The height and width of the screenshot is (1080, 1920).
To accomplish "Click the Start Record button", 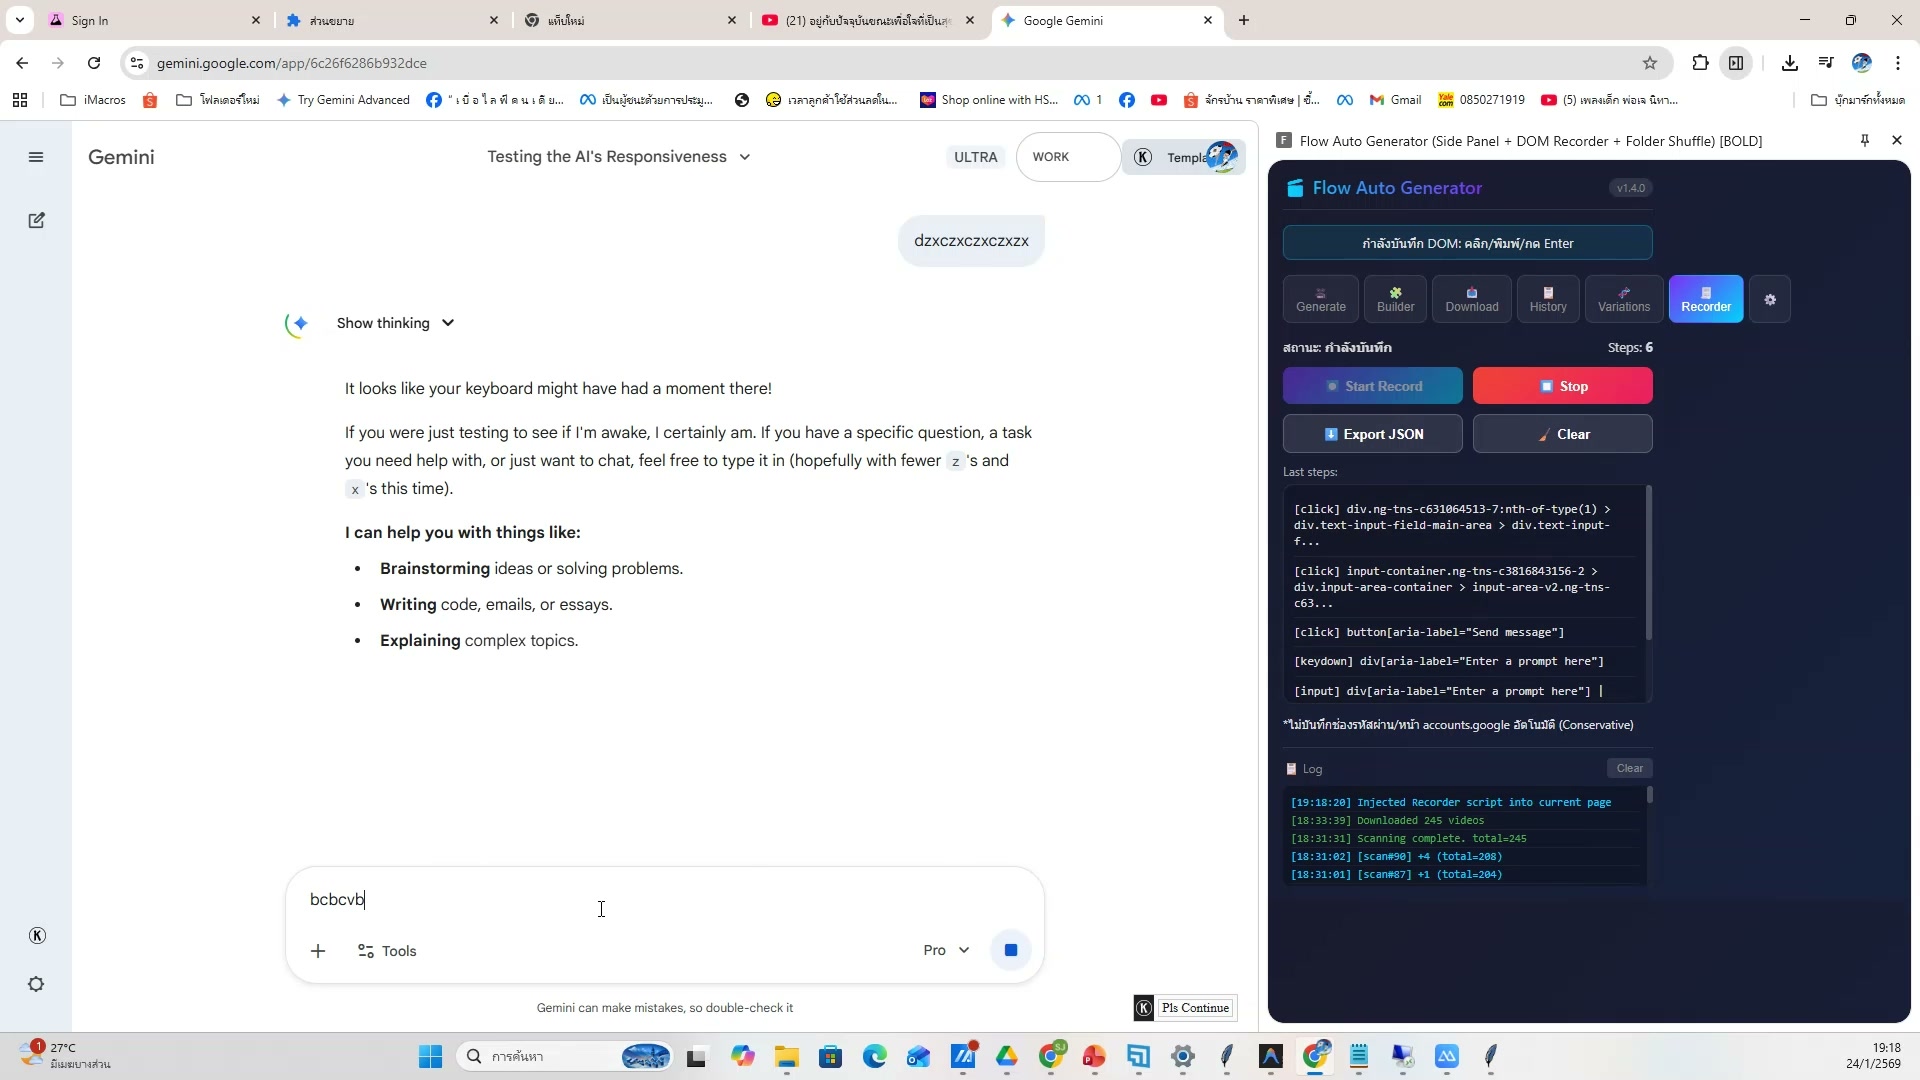I will 1372,385.
